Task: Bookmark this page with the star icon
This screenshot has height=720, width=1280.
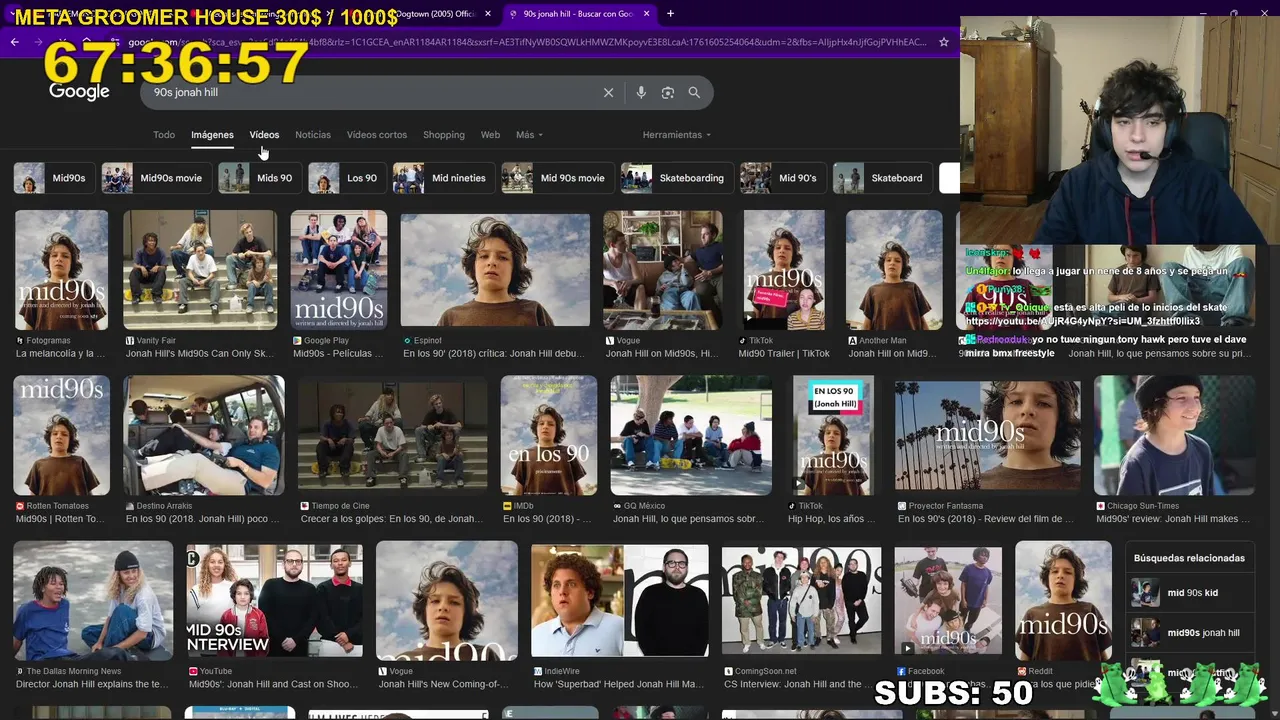Action: (x=943, y=42)
